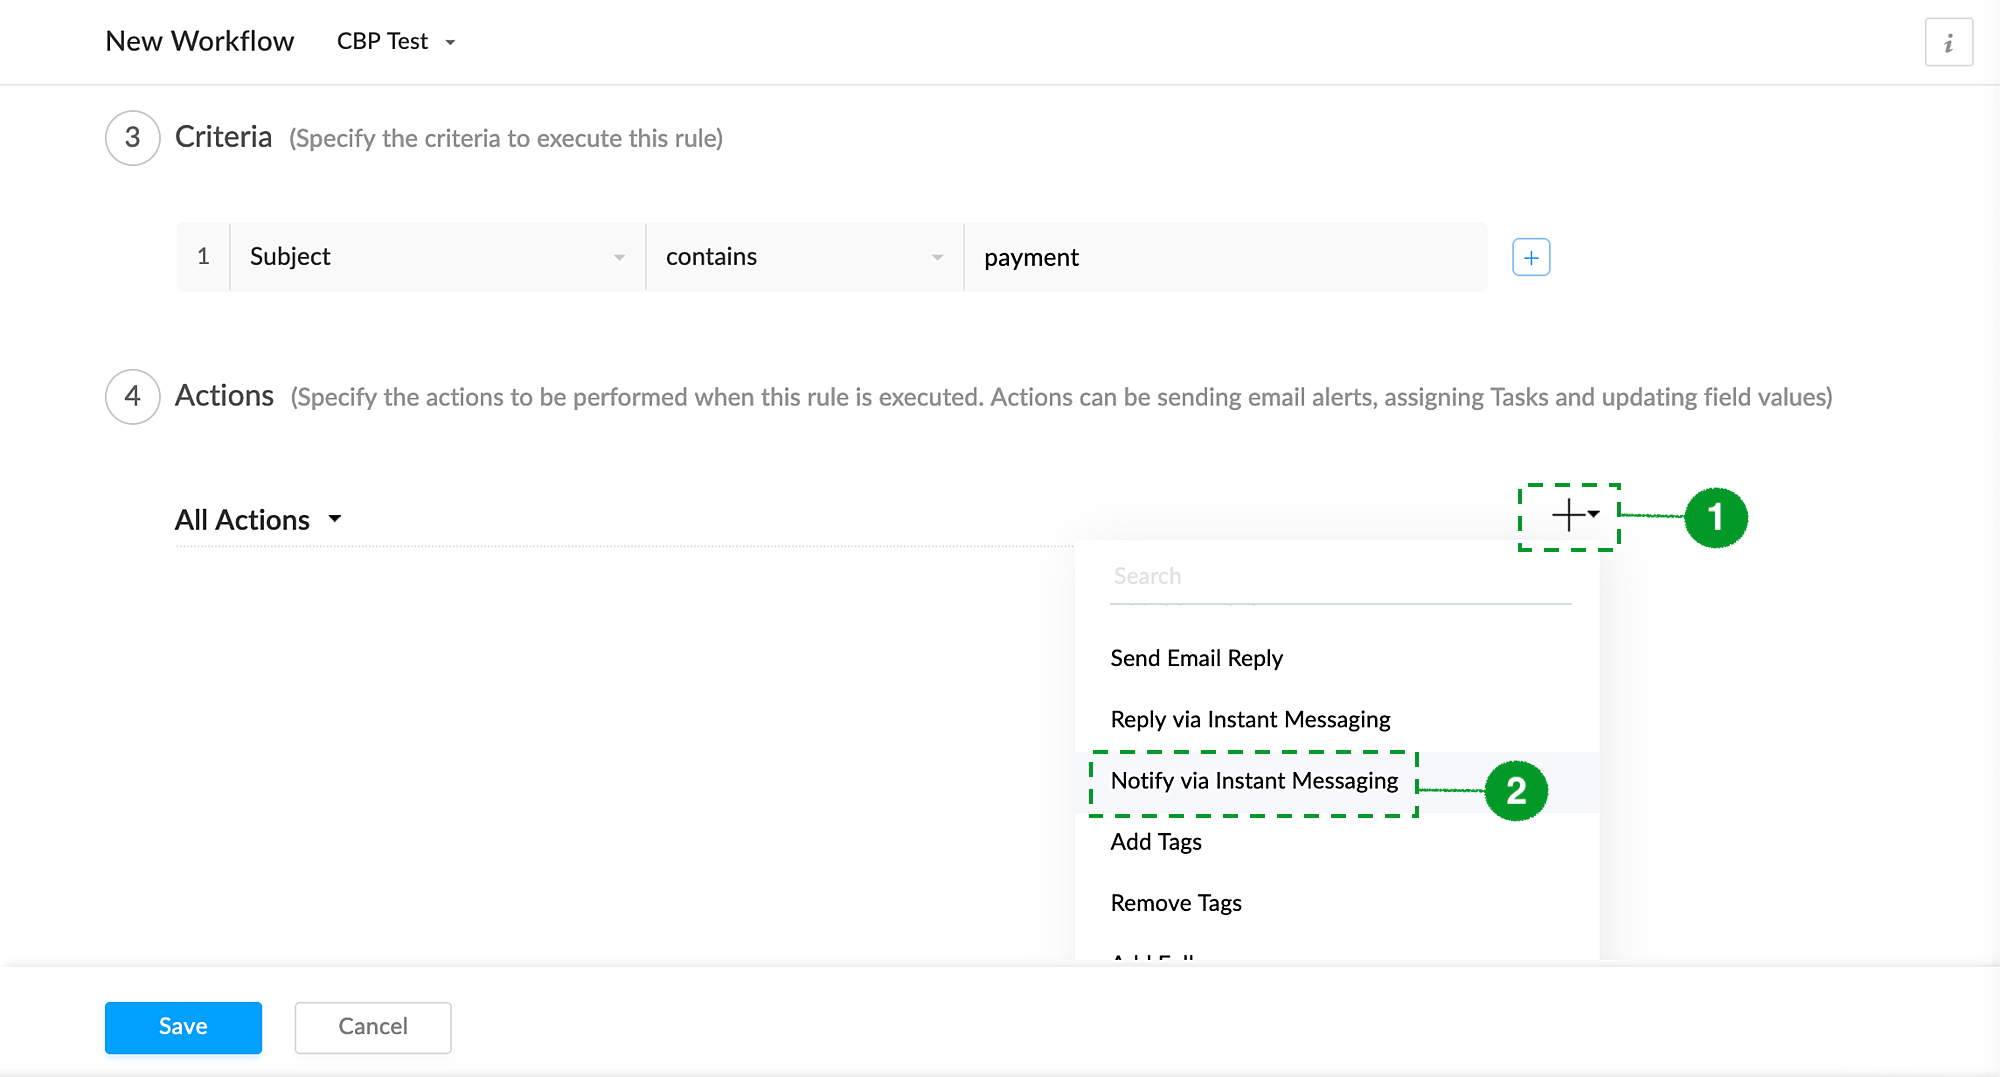Open the Subject field dropdown

(437, 257)
